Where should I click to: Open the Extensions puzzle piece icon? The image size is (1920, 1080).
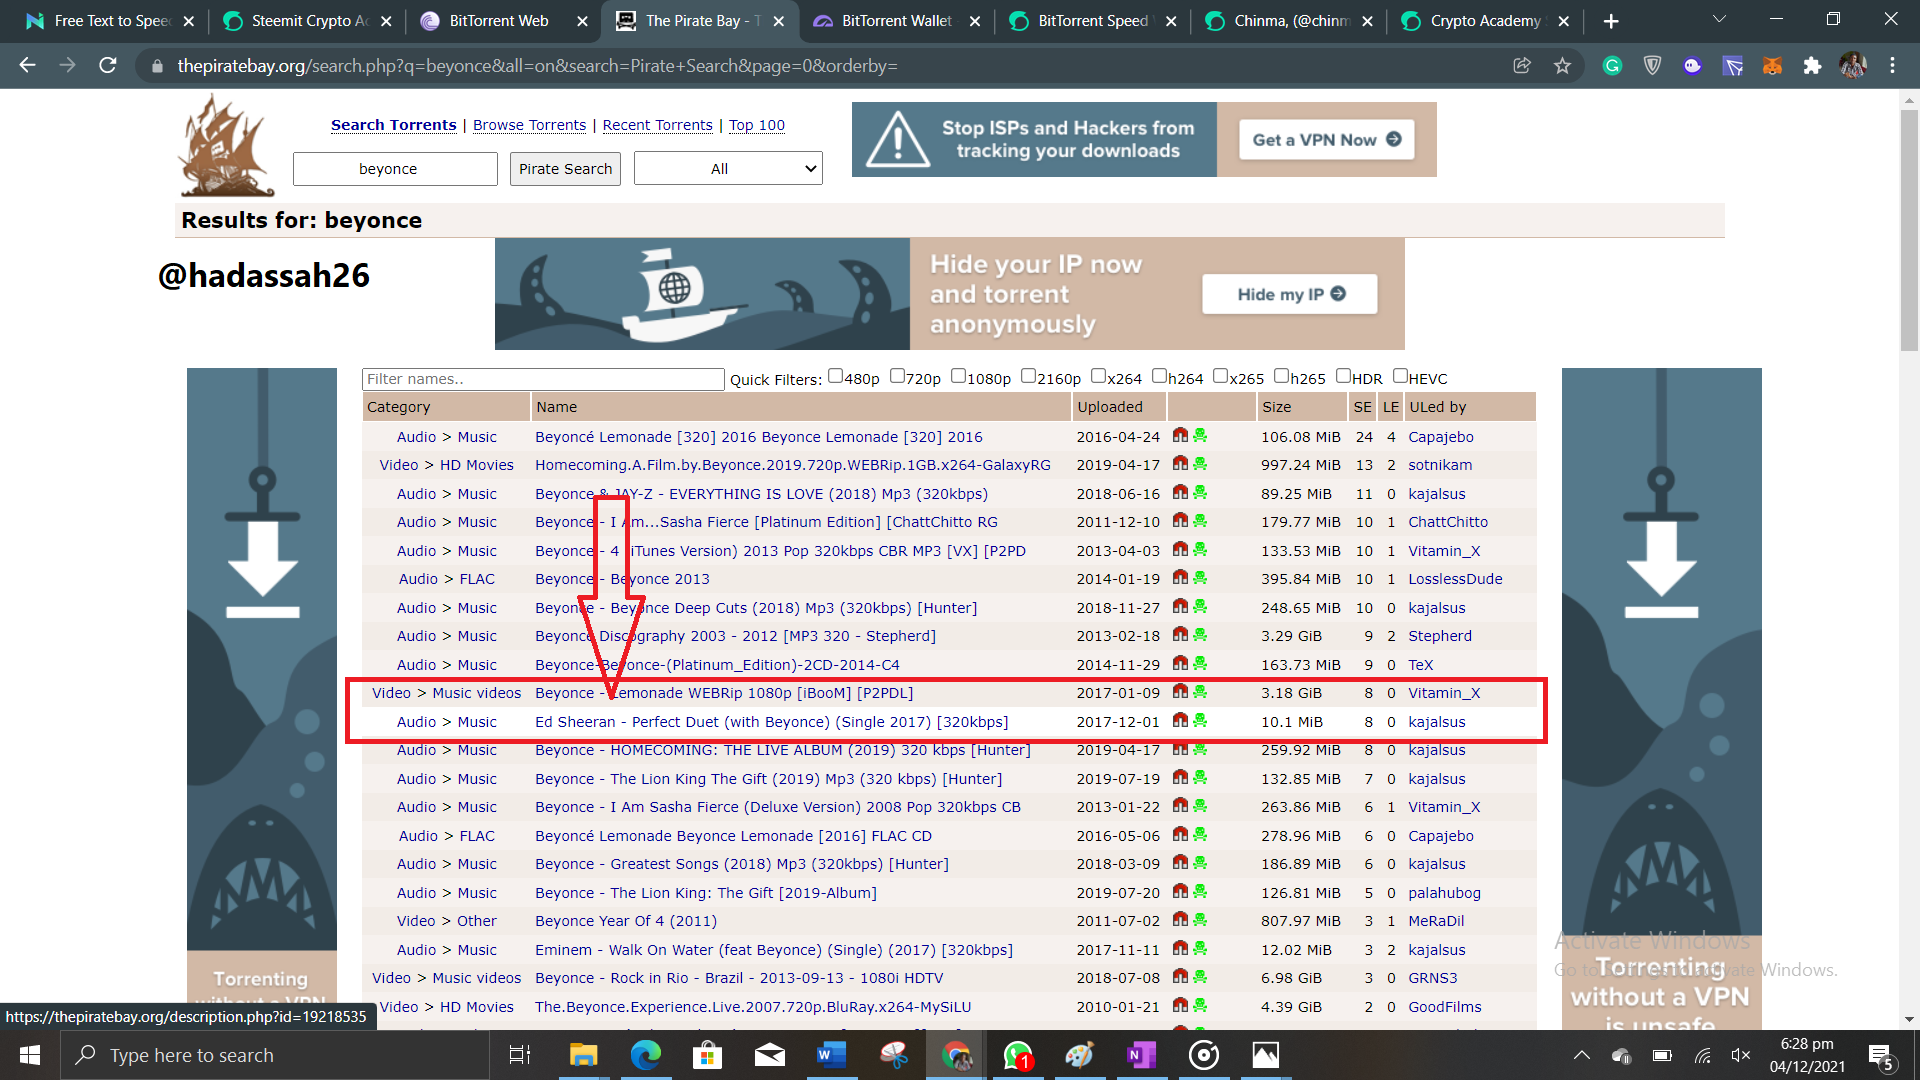coord(1812,66)
